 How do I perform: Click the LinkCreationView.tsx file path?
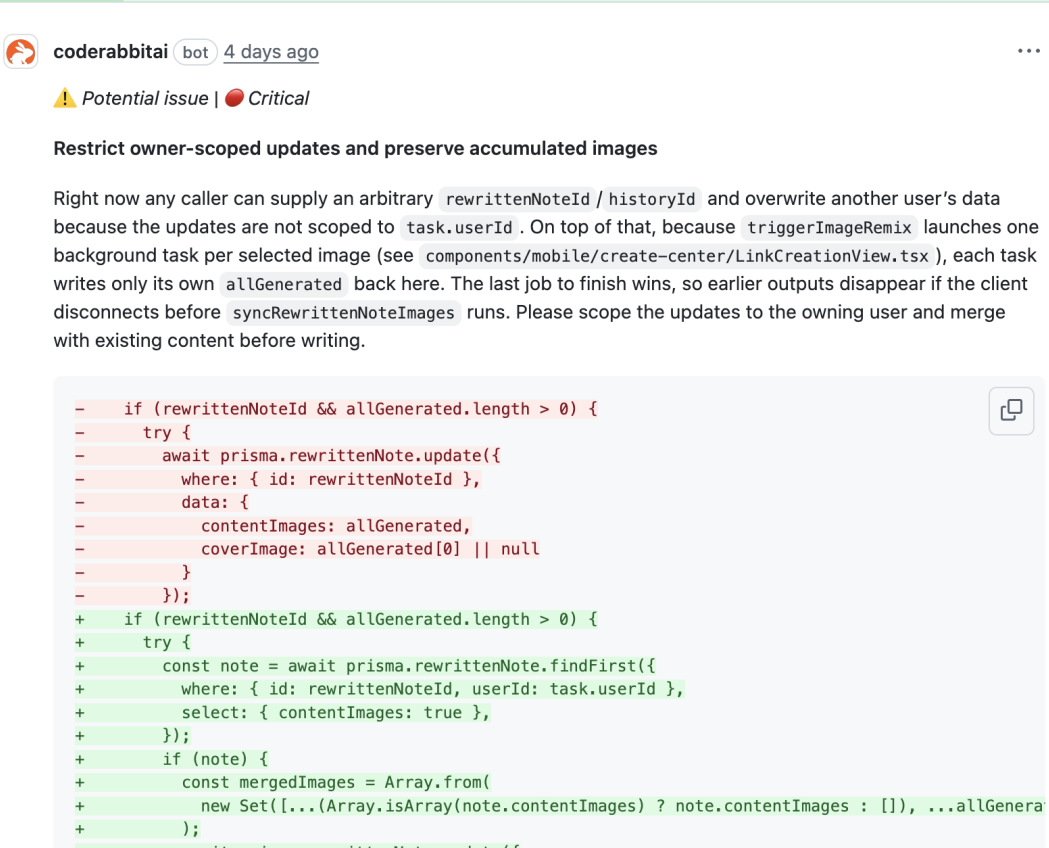[x=677, y=256]
